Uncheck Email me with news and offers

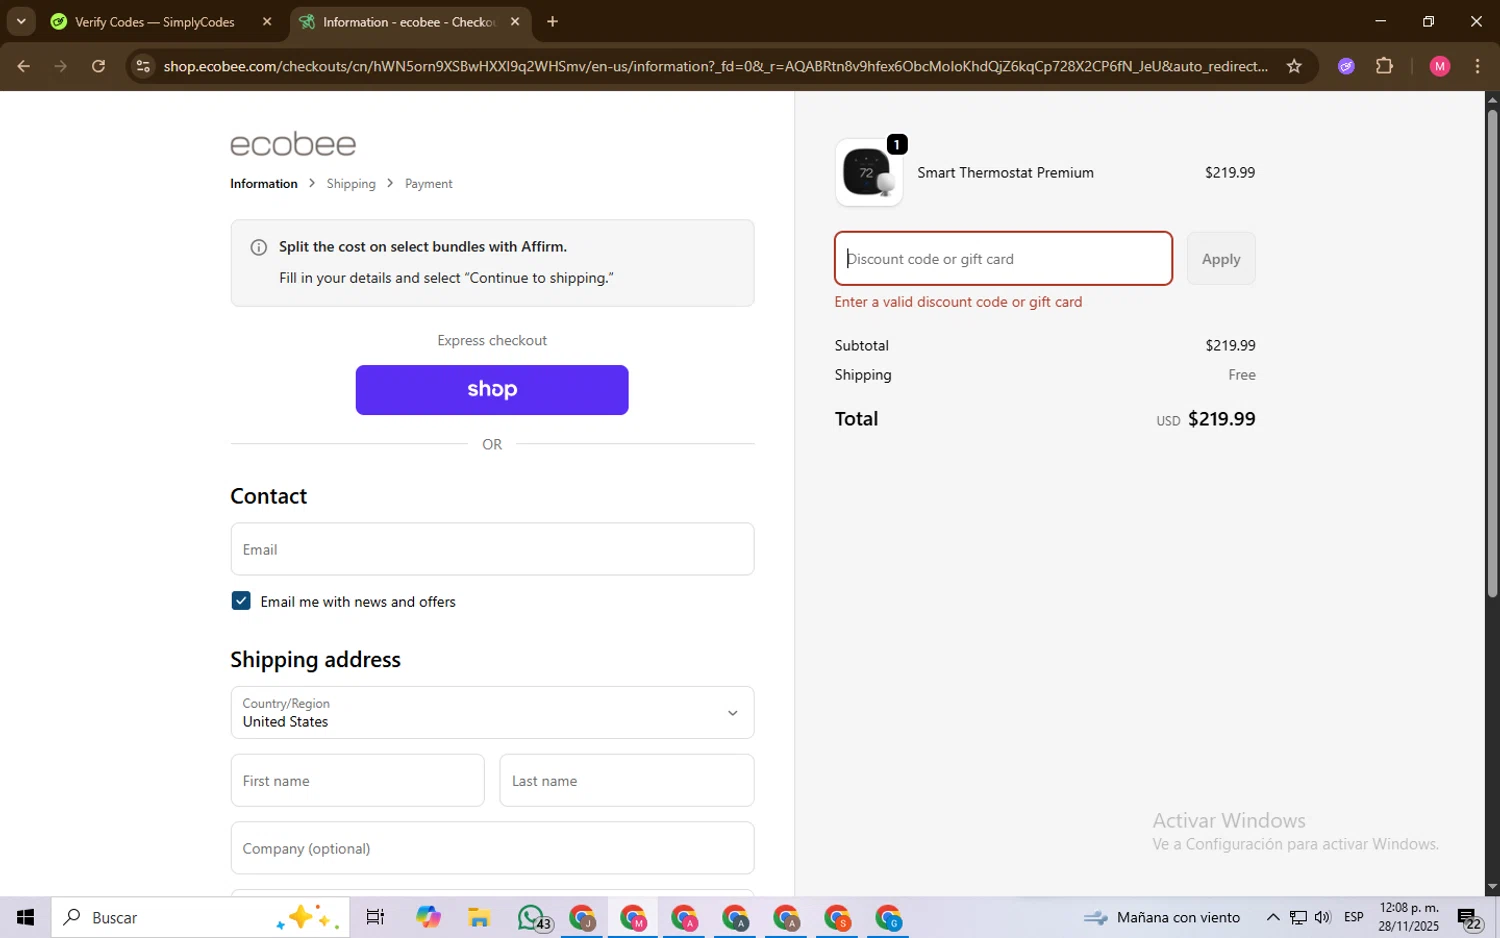point(241,601)
